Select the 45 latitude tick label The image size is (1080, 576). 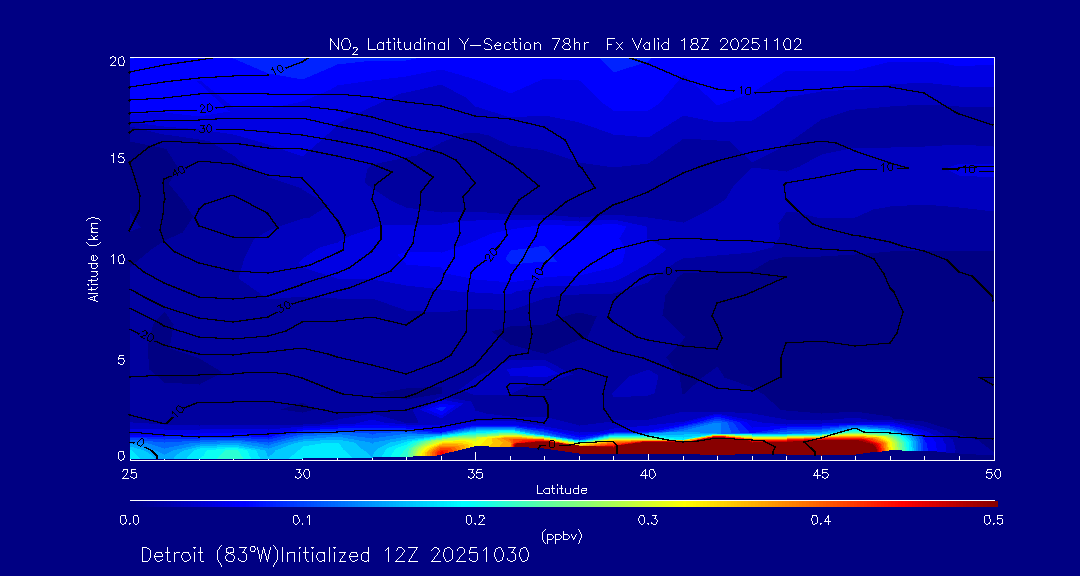[821, 473]
